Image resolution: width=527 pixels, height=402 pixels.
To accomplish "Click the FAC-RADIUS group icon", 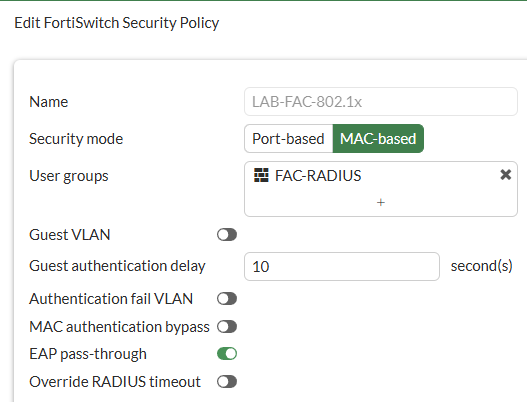I will click(x=261, y=175).
